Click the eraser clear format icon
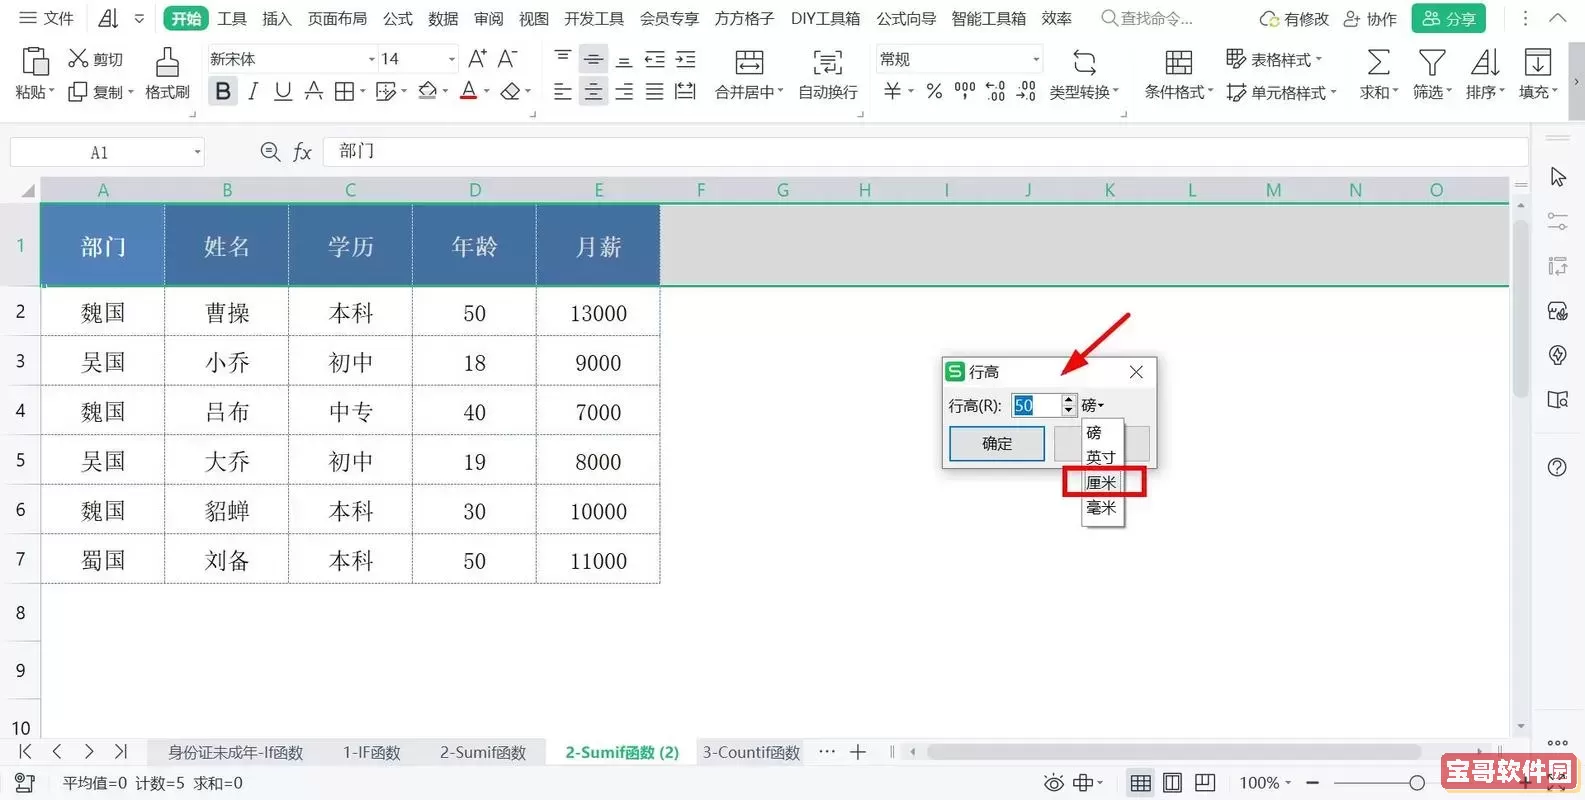This screenshot has height=800, width=1585. coord(510,92)
